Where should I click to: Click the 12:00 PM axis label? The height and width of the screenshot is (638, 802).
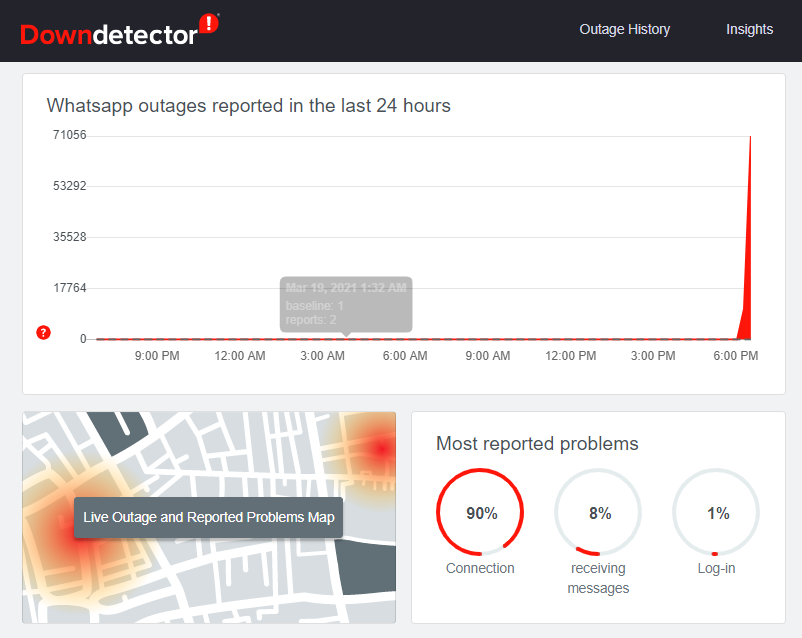click(x=570, y=356)
